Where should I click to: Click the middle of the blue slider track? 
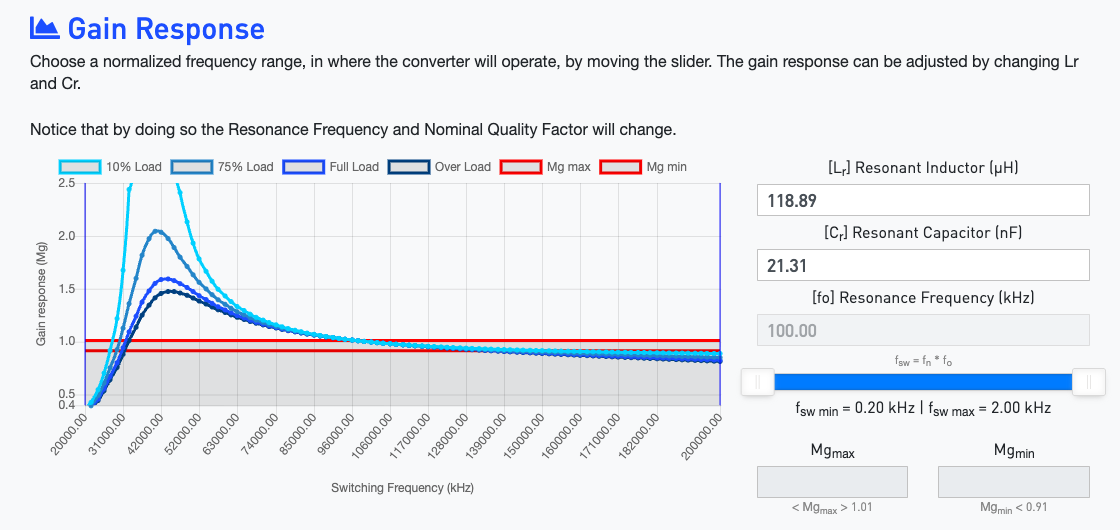coord(922,381)
